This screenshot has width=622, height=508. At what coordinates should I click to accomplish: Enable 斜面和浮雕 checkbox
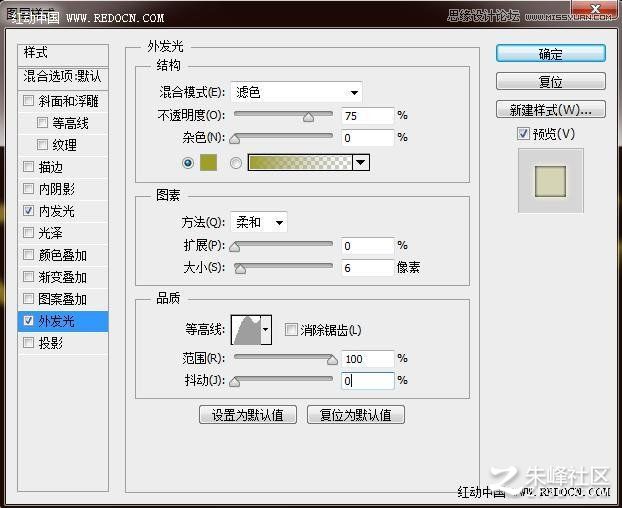(29, 100)
